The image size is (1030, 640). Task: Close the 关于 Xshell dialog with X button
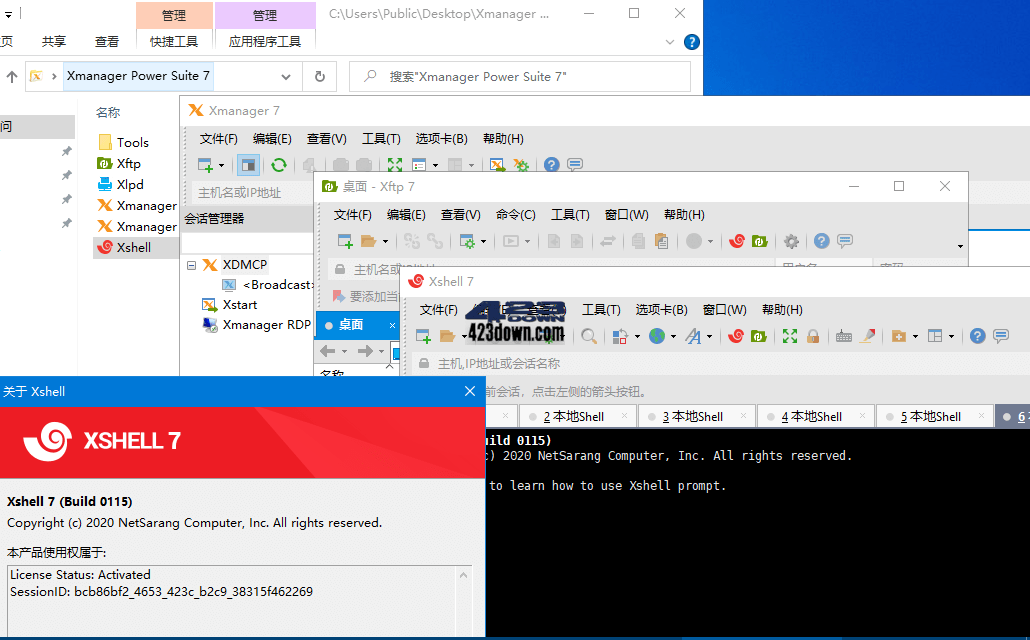[469, 391]
